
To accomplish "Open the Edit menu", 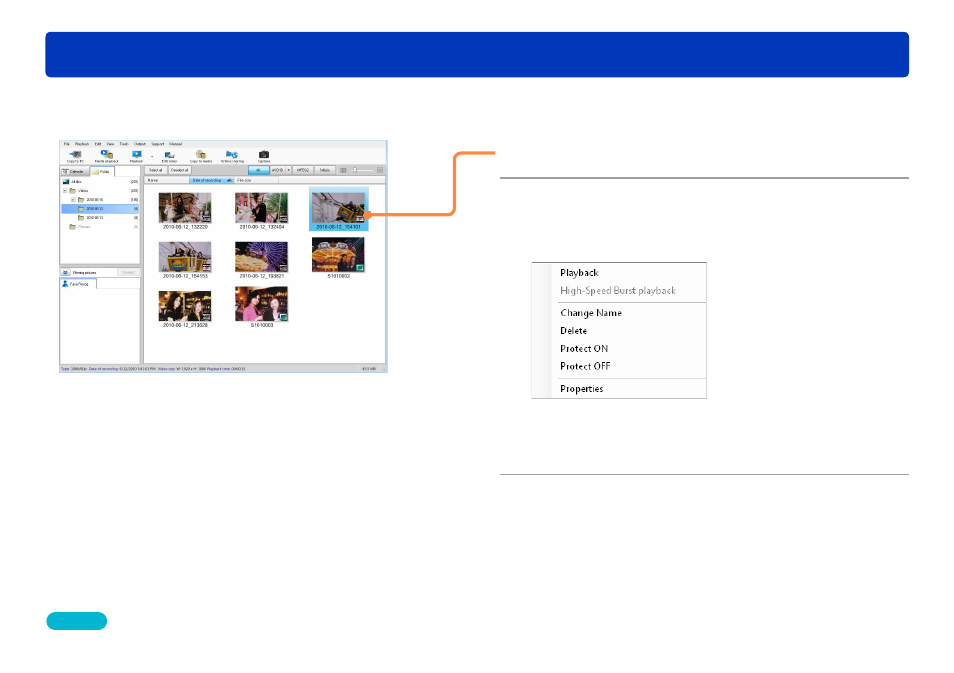I will click(x=98, y=144).
